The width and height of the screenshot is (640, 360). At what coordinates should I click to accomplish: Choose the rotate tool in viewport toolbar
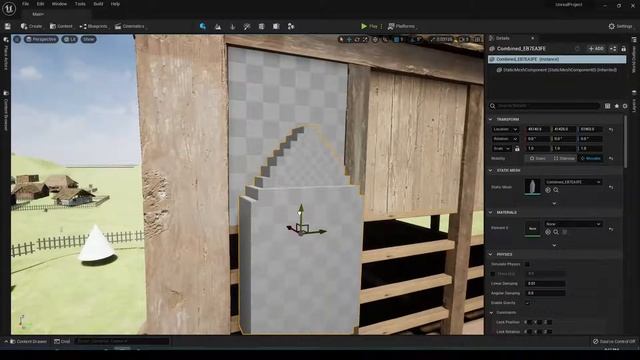tap(357, 39)
